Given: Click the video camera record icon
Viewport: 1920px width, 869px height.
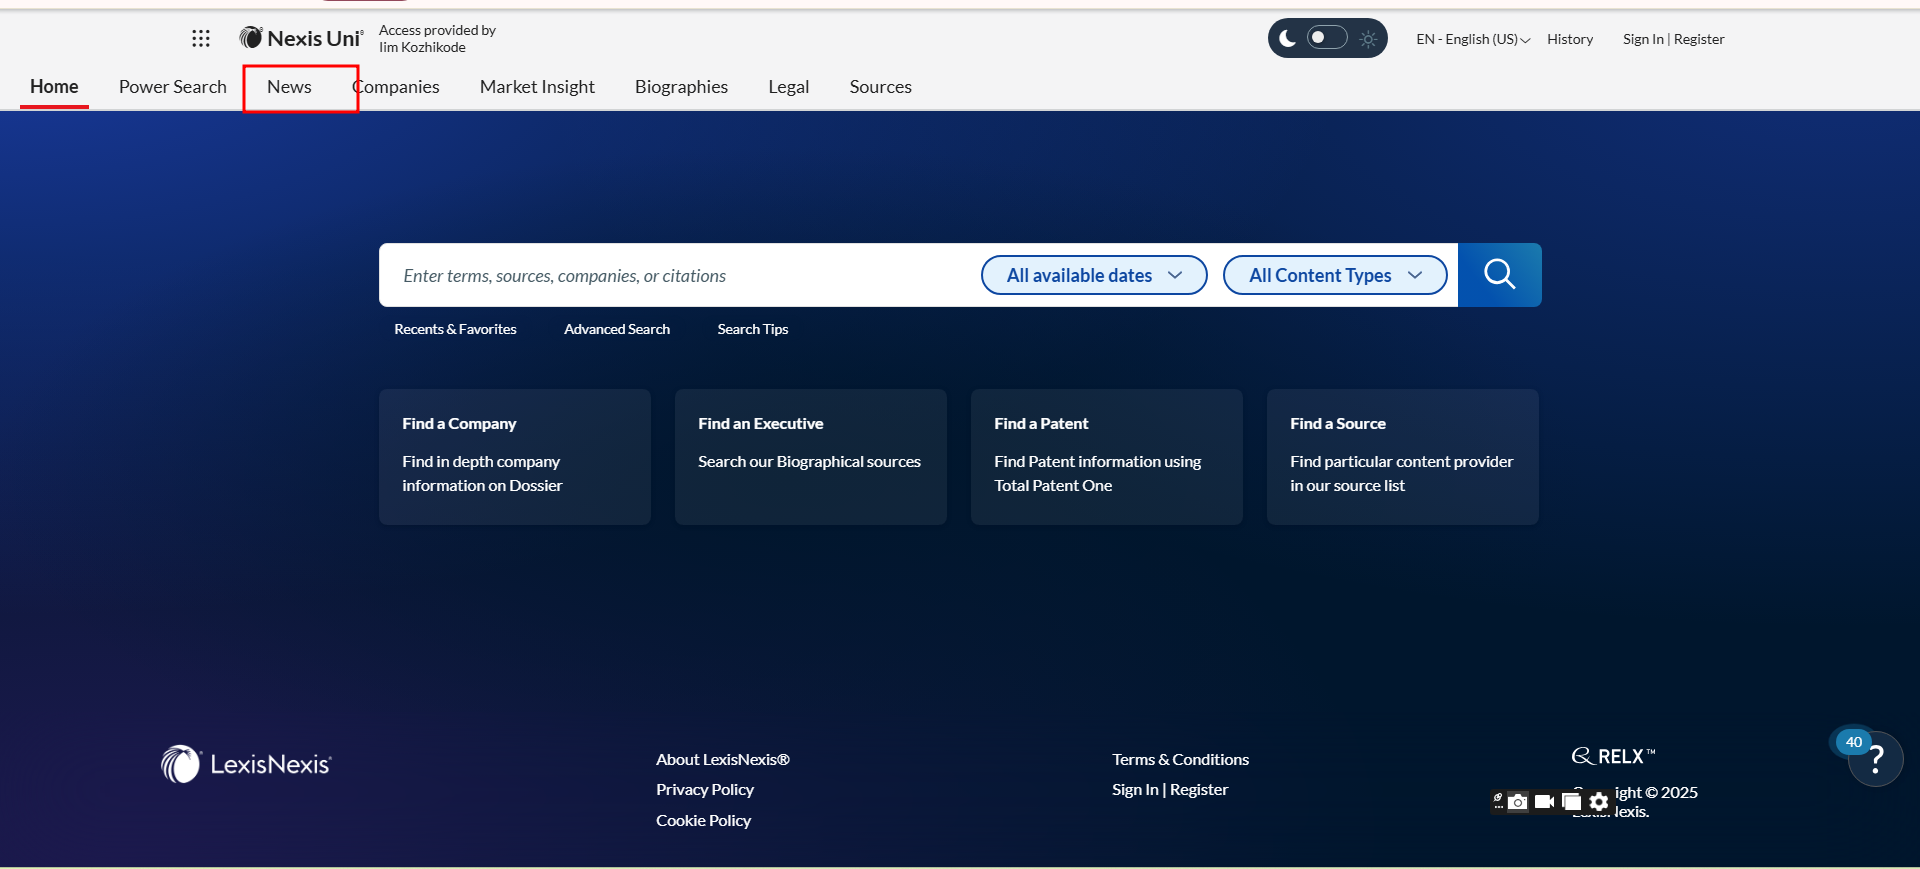Looking at the screenshot, I should [x=1544, y=802].
